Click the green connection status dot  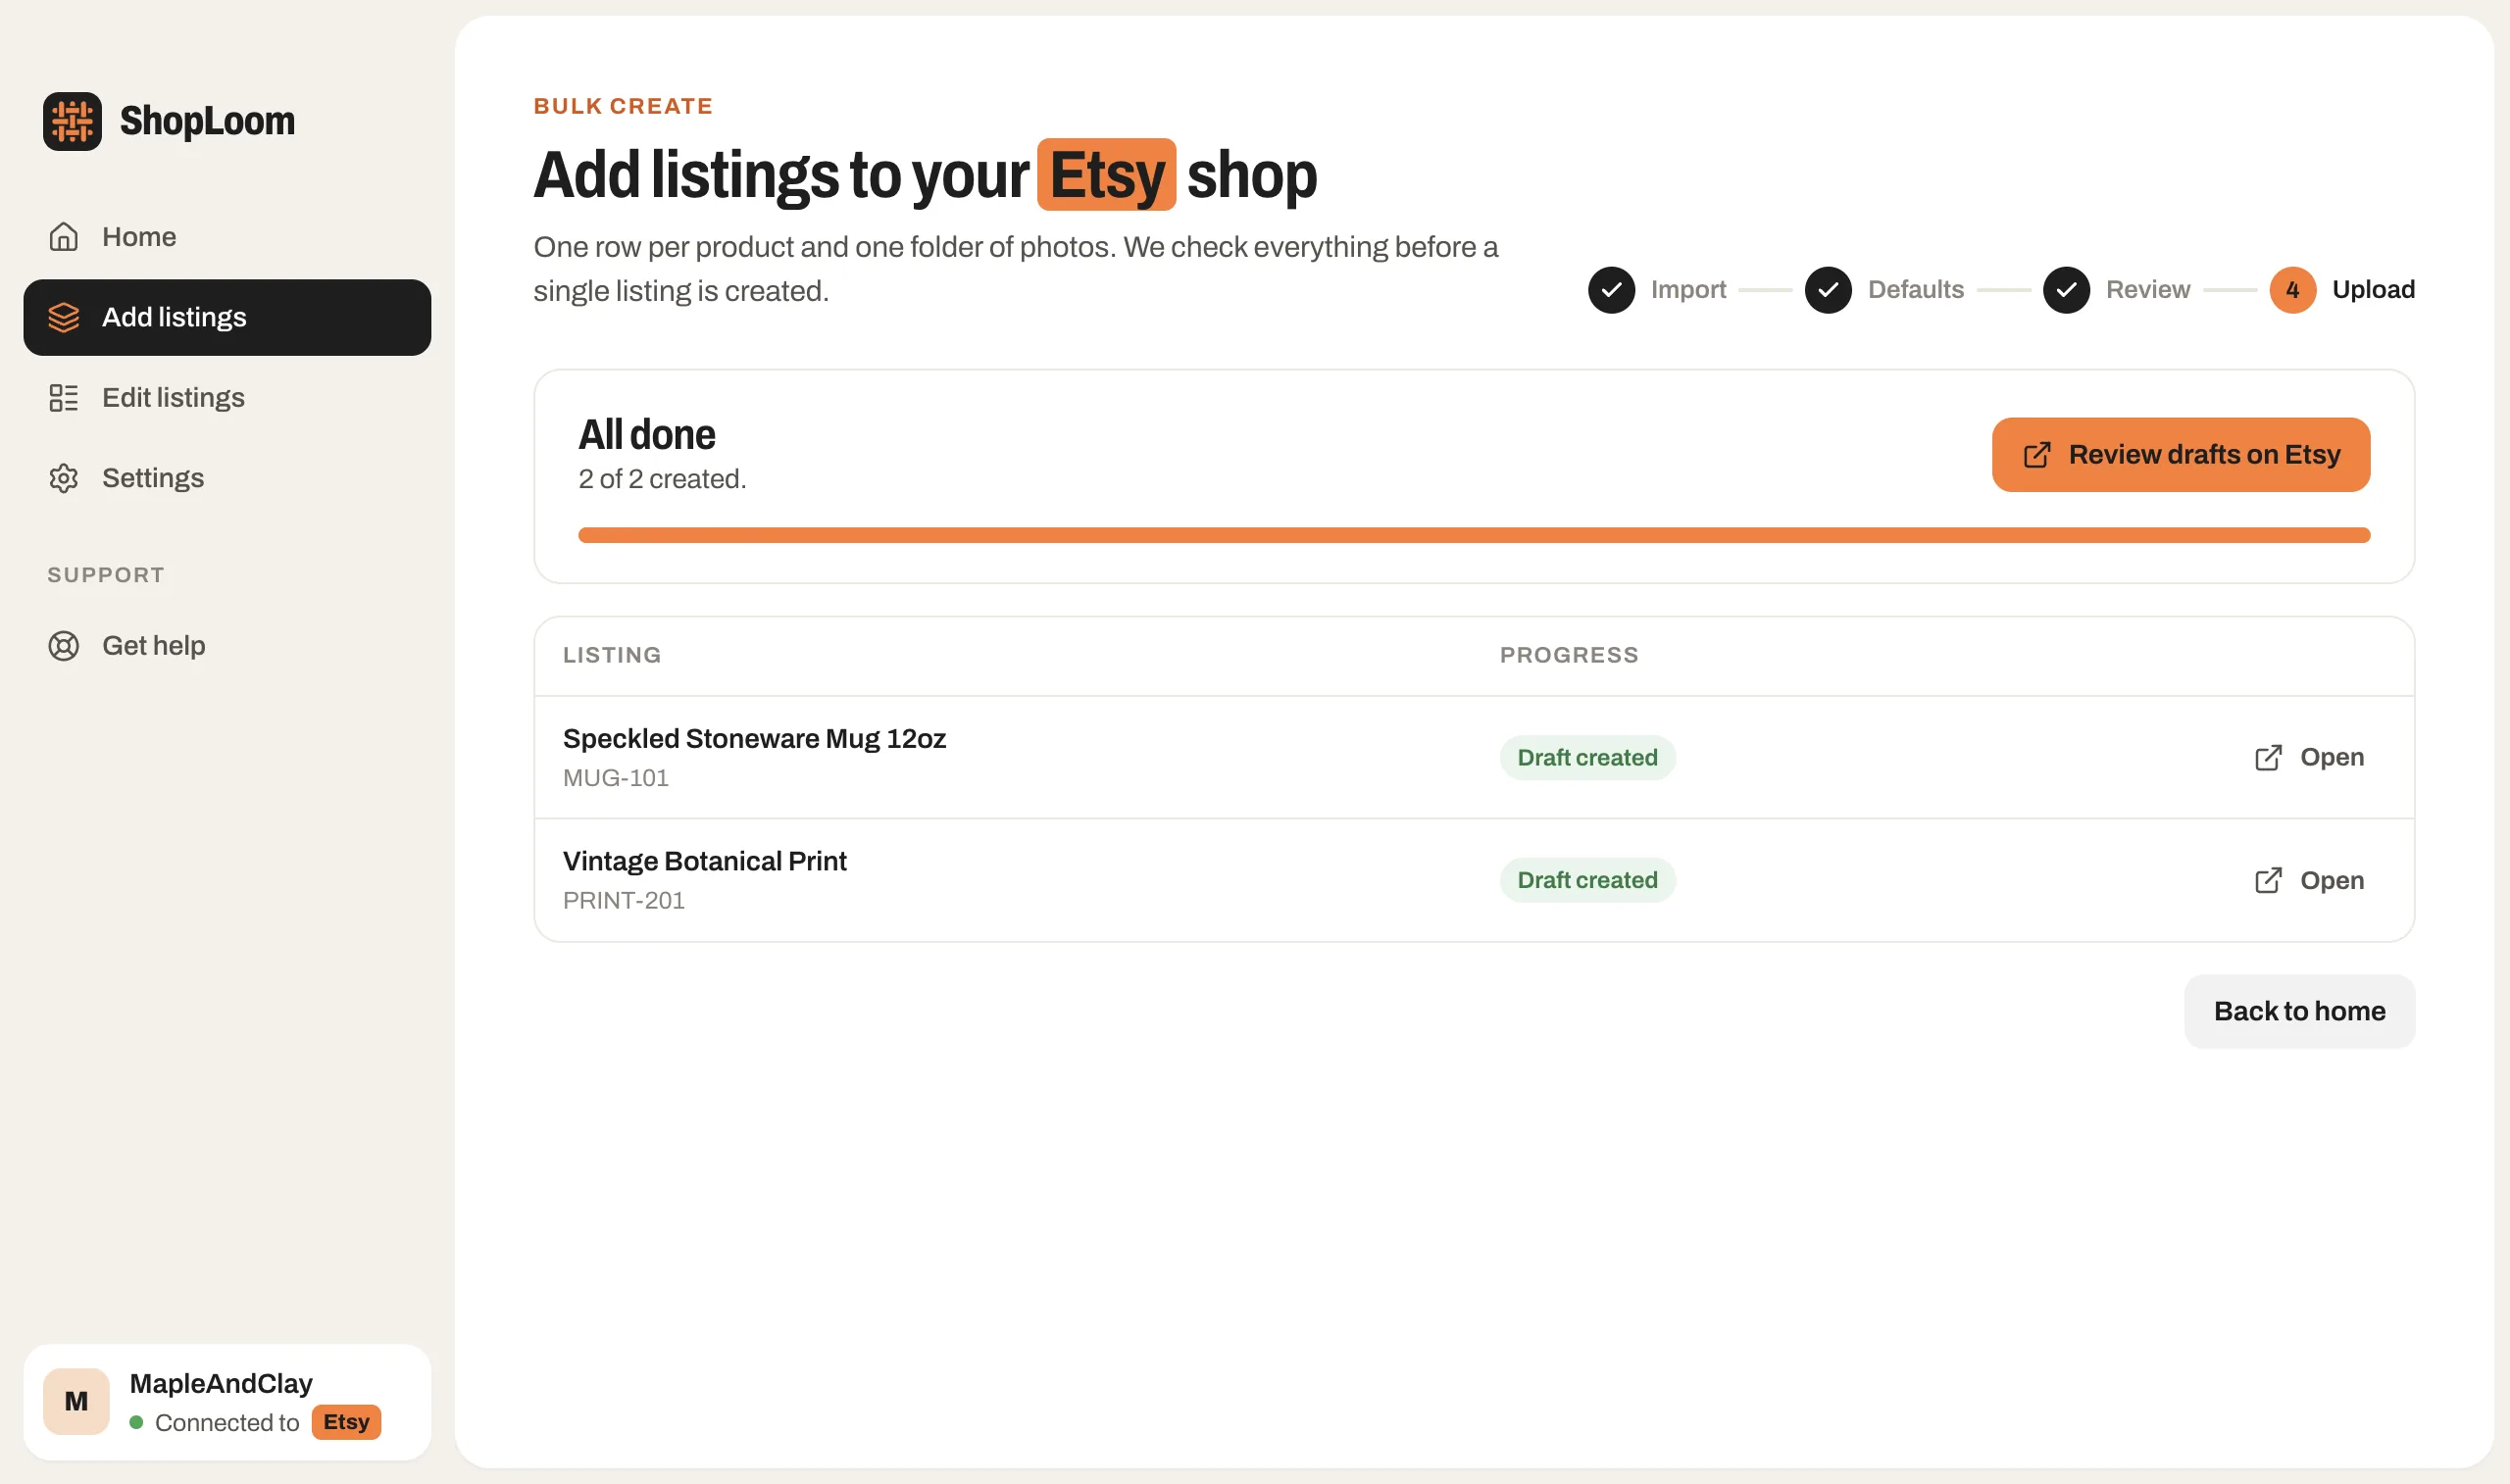point(136,1422)
